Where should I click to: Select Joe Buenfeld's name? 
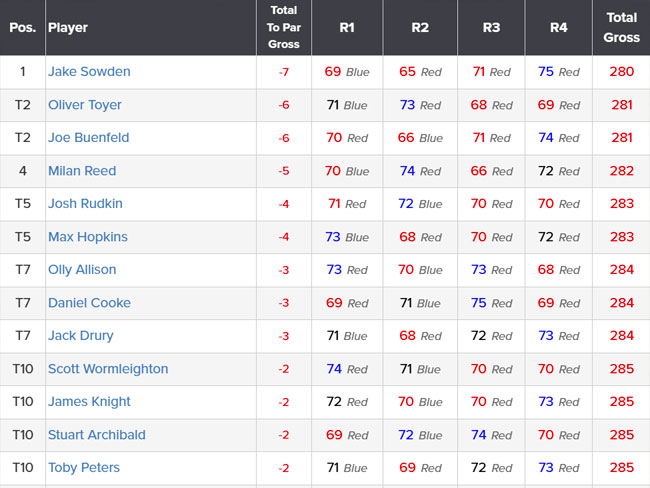89,137
